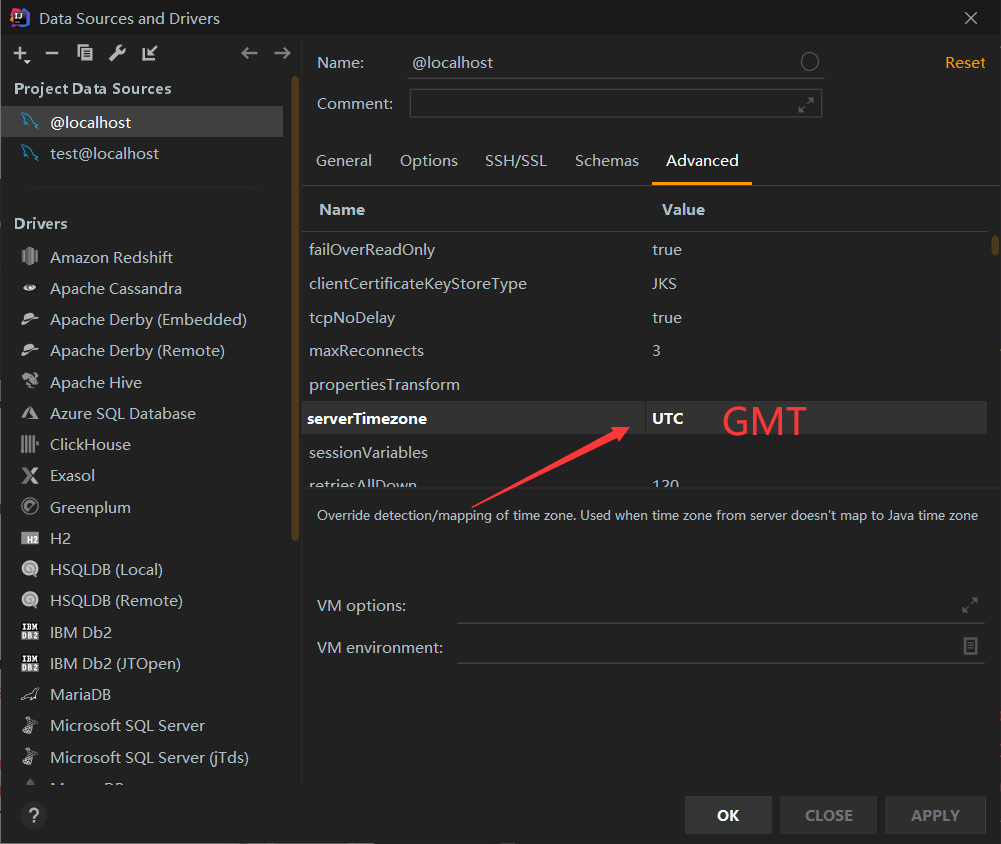Click the Value column header
1001x844 pixels.
683,210
